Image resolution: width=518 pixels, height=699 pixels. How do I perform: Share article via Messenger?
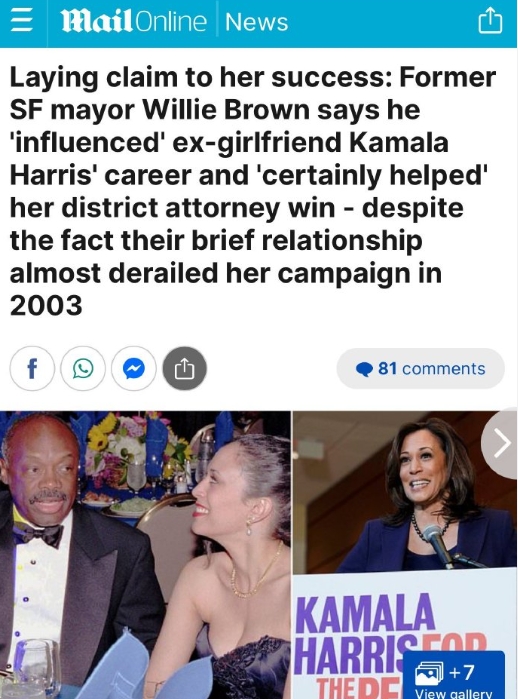(134, 368)
